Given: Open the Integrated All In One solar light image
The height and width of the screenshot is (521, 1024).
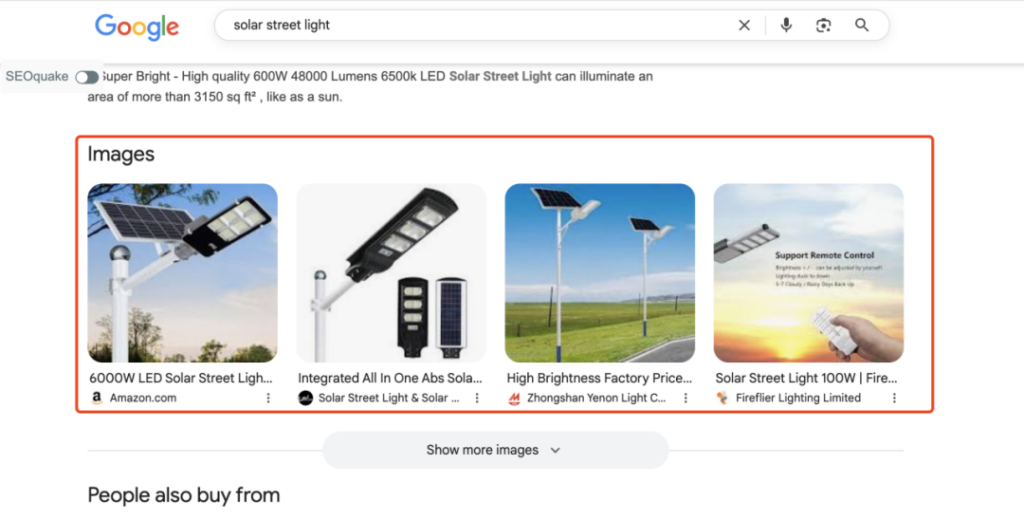Looking at the screenshot, I should [391, 272].
